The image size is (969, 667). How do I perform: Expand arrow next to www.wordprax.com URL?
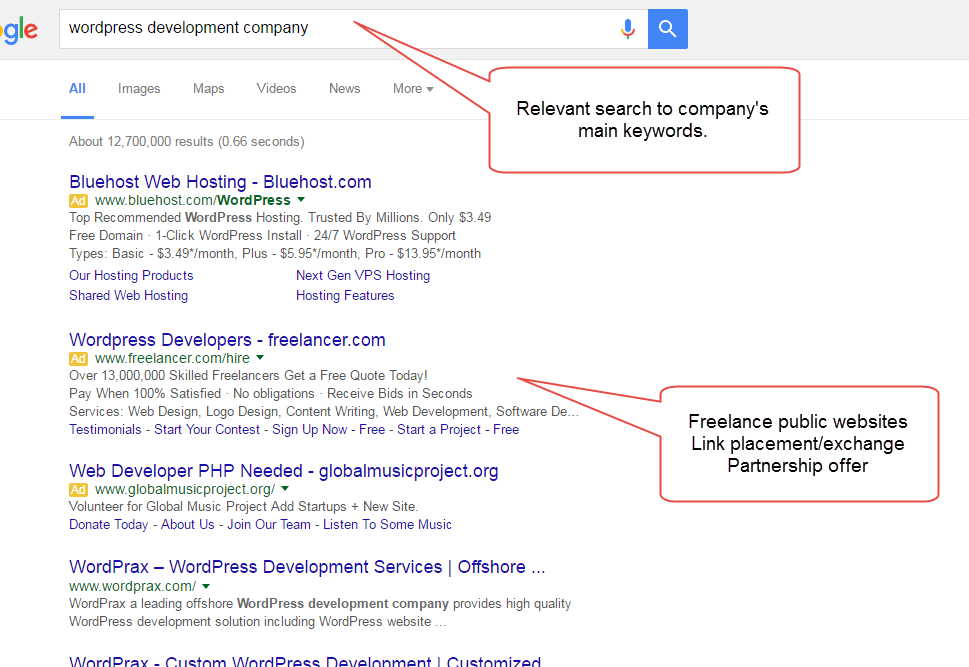[206, 585]
